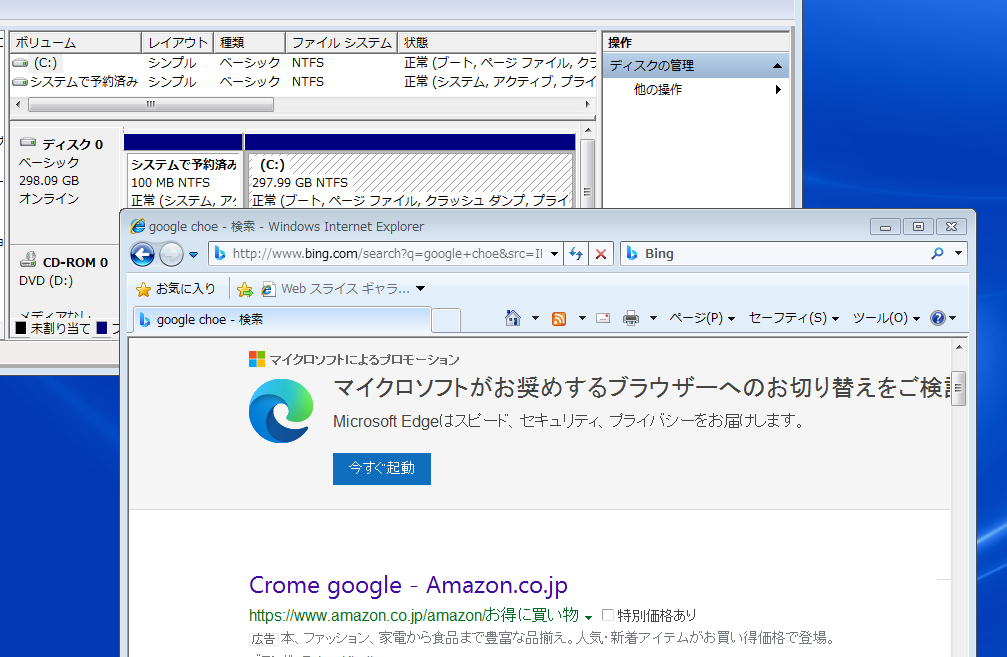Collapse the ディスクの管理 actions section
This screenshot has width=1007, height=657.
777,66
